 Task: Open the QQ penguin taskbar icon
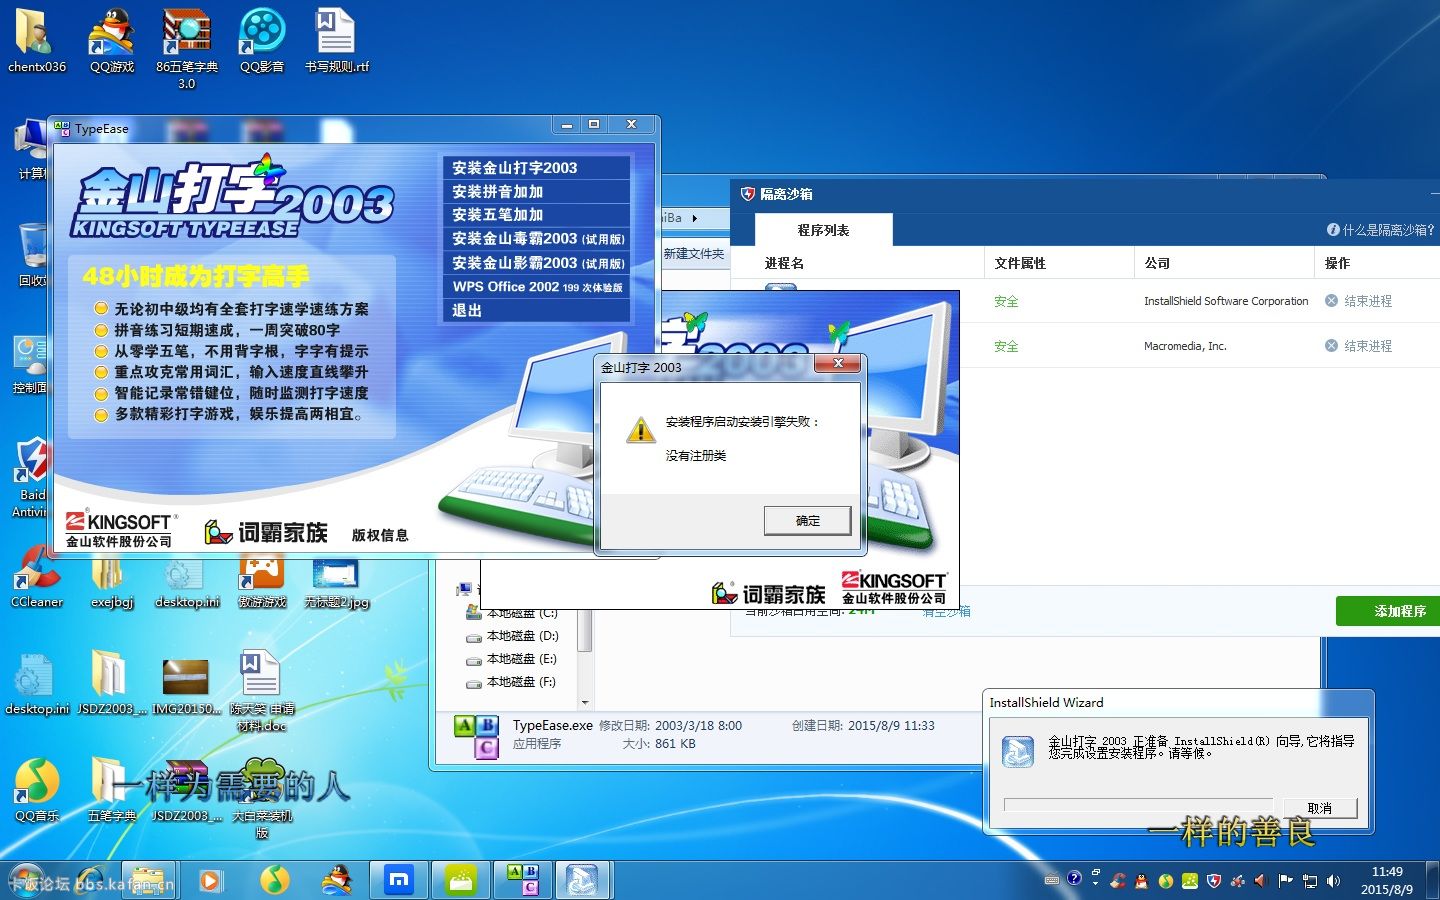tap(337, 880)
